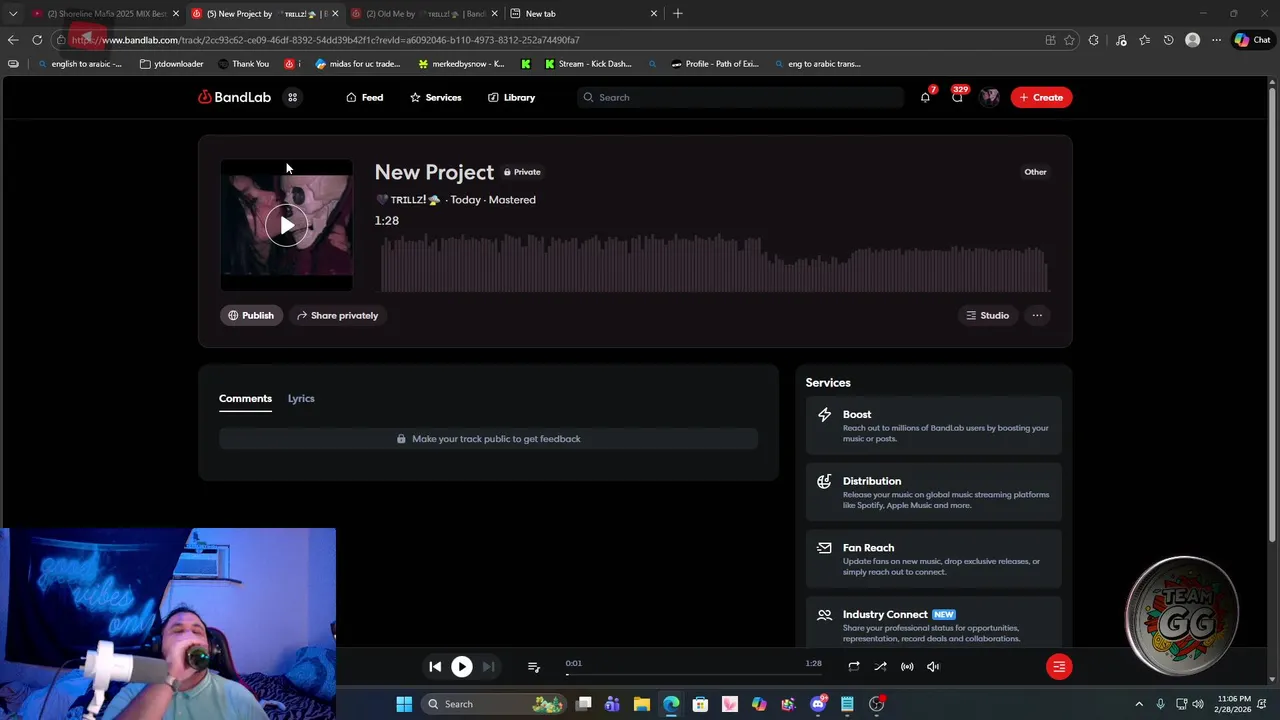Viewport: 1280px width, 720px height.
Task: Open the Services menu
Action: [x=435, y=97]
